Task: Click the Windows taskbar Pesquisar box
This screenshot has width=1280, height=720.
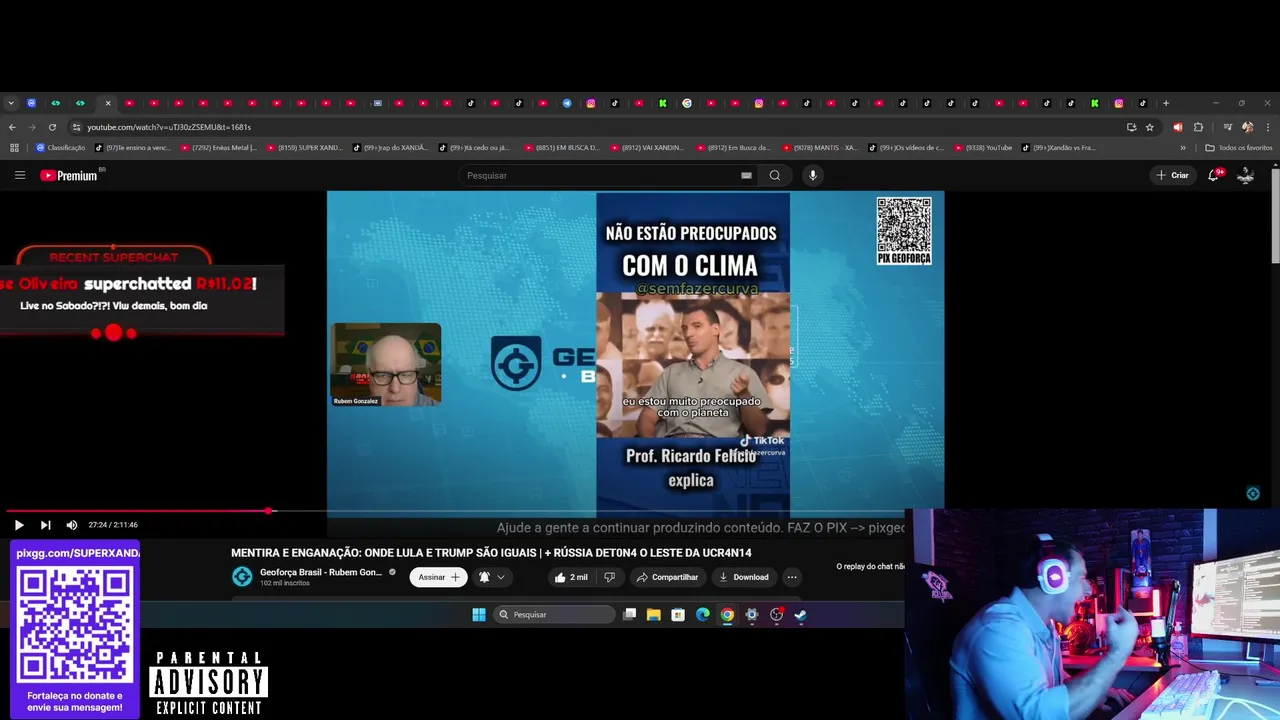Action: (554, 615)
